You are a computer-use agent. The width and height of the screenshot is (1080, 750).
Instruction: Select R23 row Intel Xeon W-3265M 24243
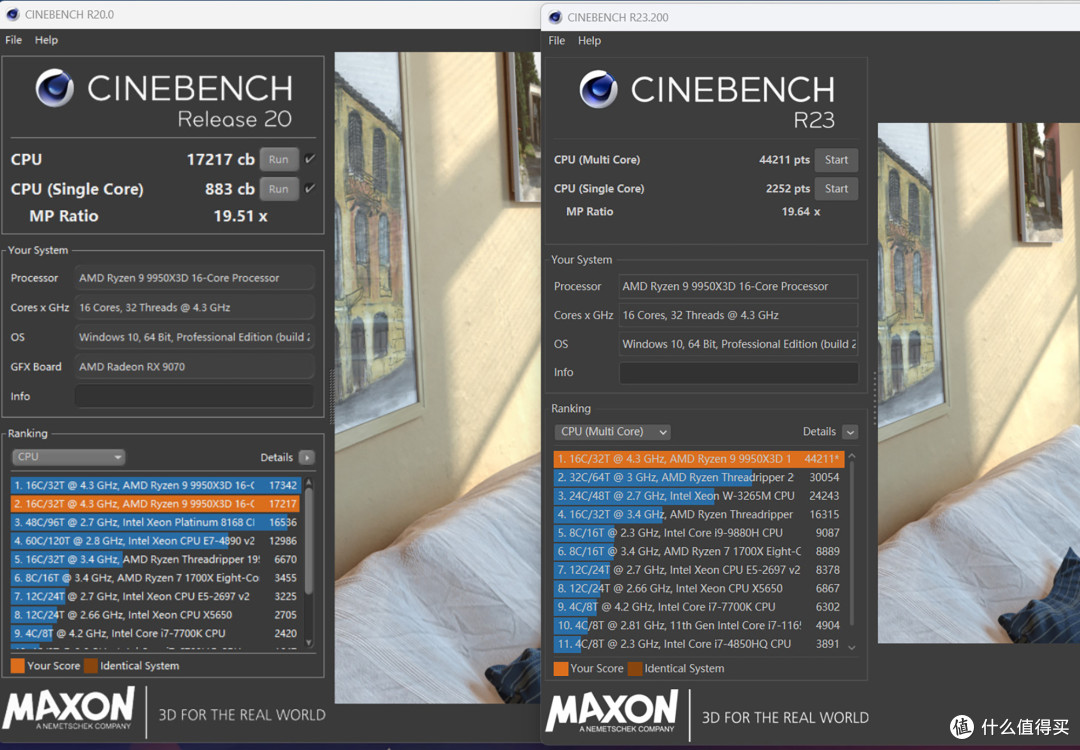pos(698,496)
